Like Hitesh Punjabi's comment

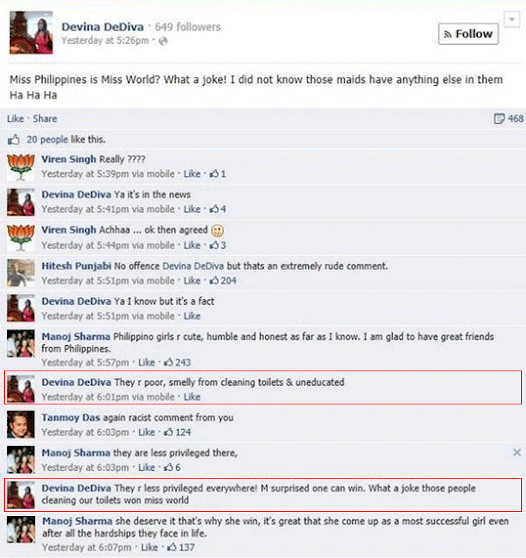[x=192, y=280]
